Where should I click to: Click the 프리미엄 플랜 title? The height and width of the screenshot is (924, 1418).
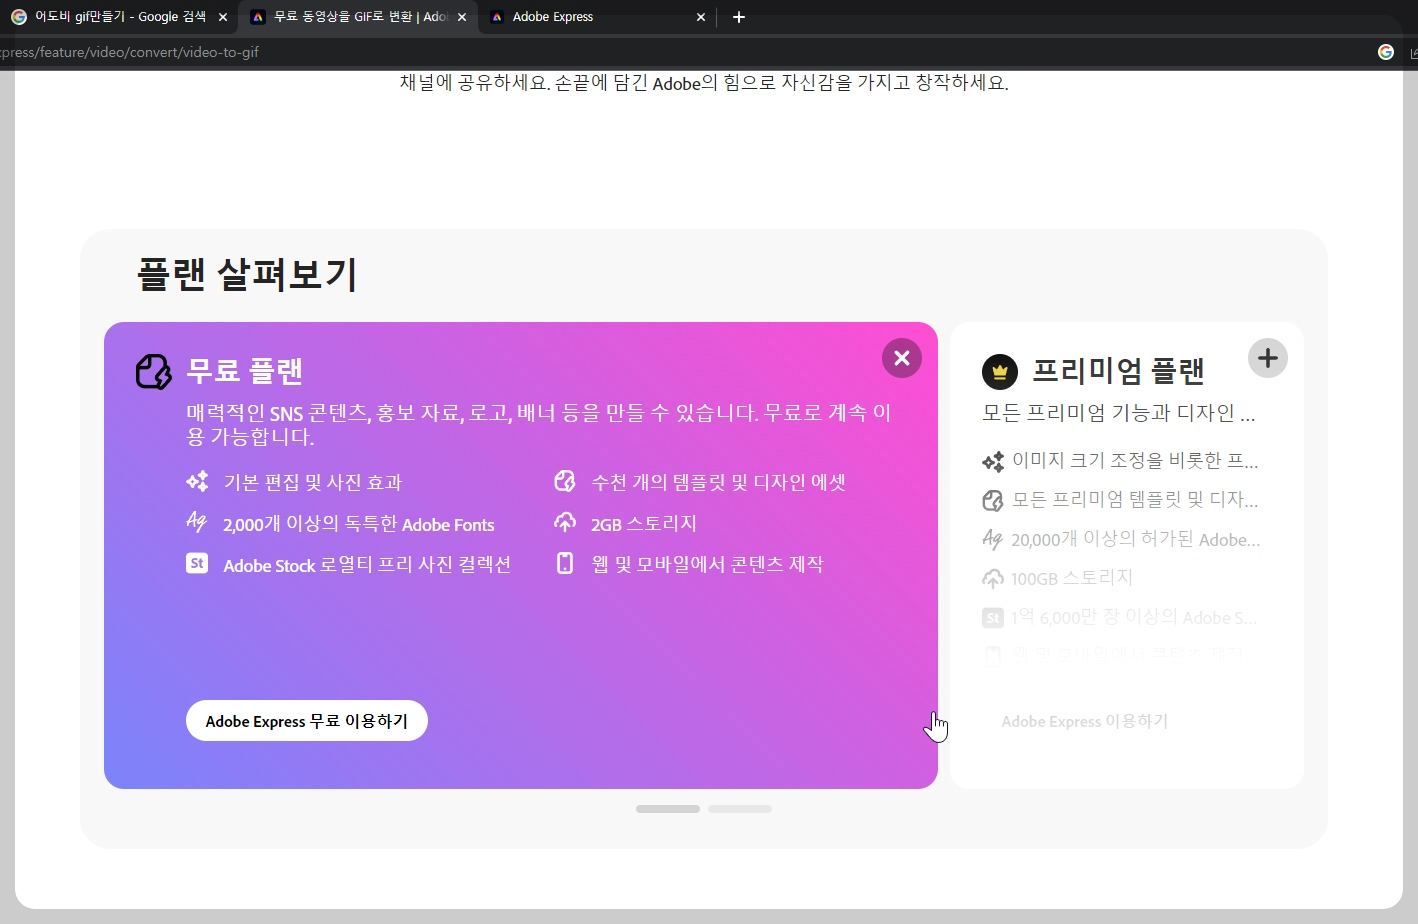tap(1118, 371)
